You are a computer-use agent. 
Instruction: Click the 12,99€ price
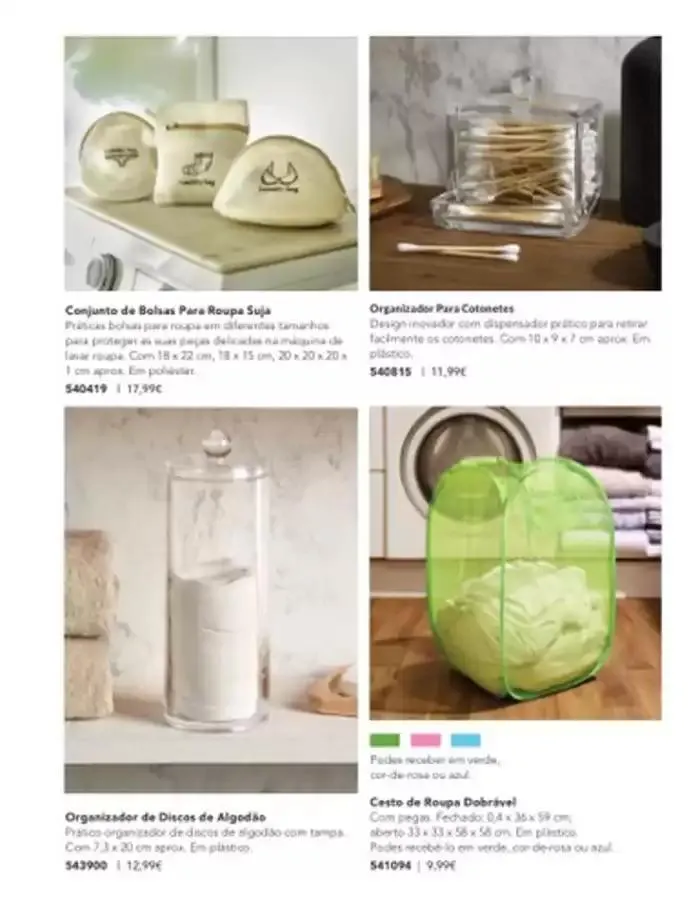pos(144,866)
